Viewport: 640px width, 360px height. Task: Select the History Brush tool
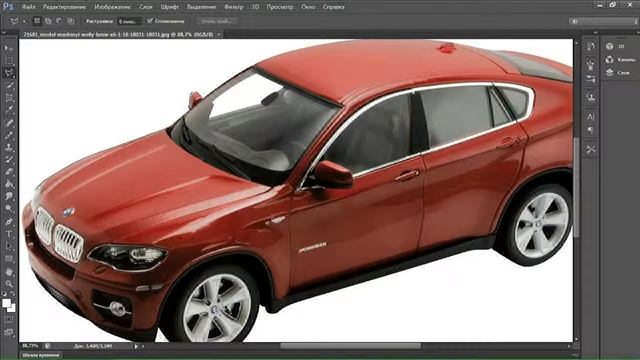[x=9, y=159]
